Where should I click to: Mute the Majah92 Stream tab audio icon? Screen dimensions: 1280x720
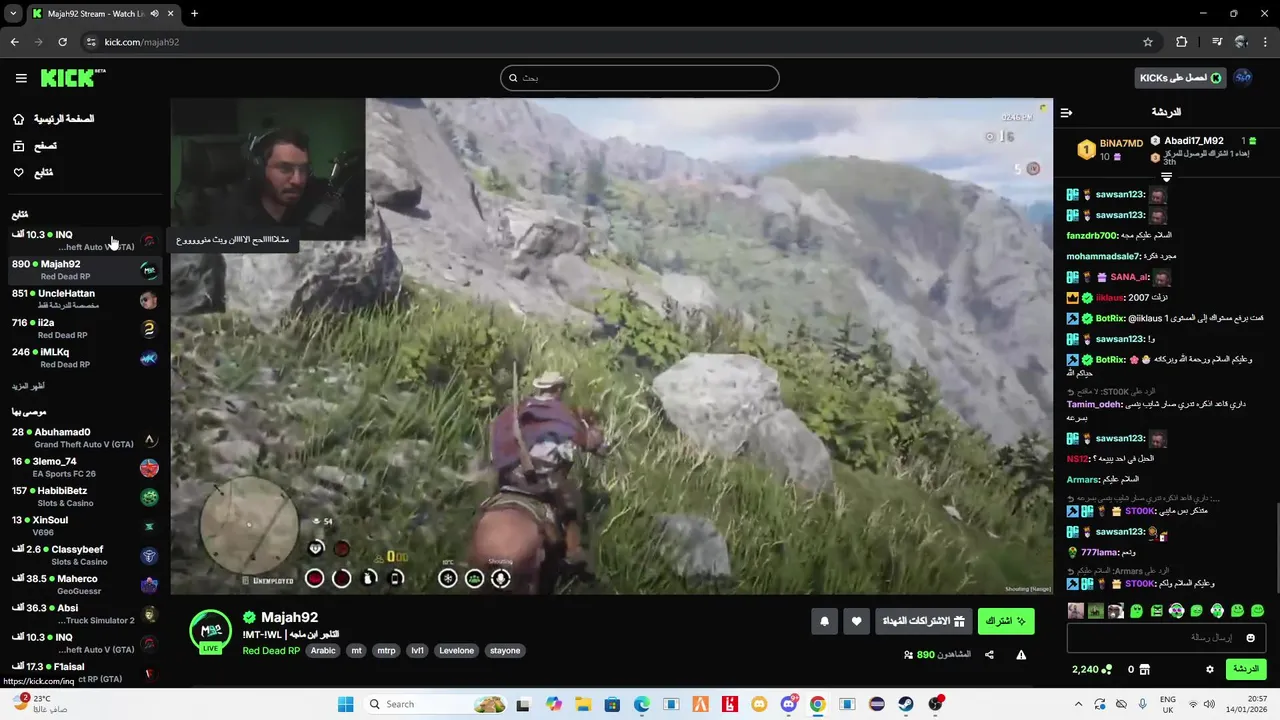(x=154, y=13)
